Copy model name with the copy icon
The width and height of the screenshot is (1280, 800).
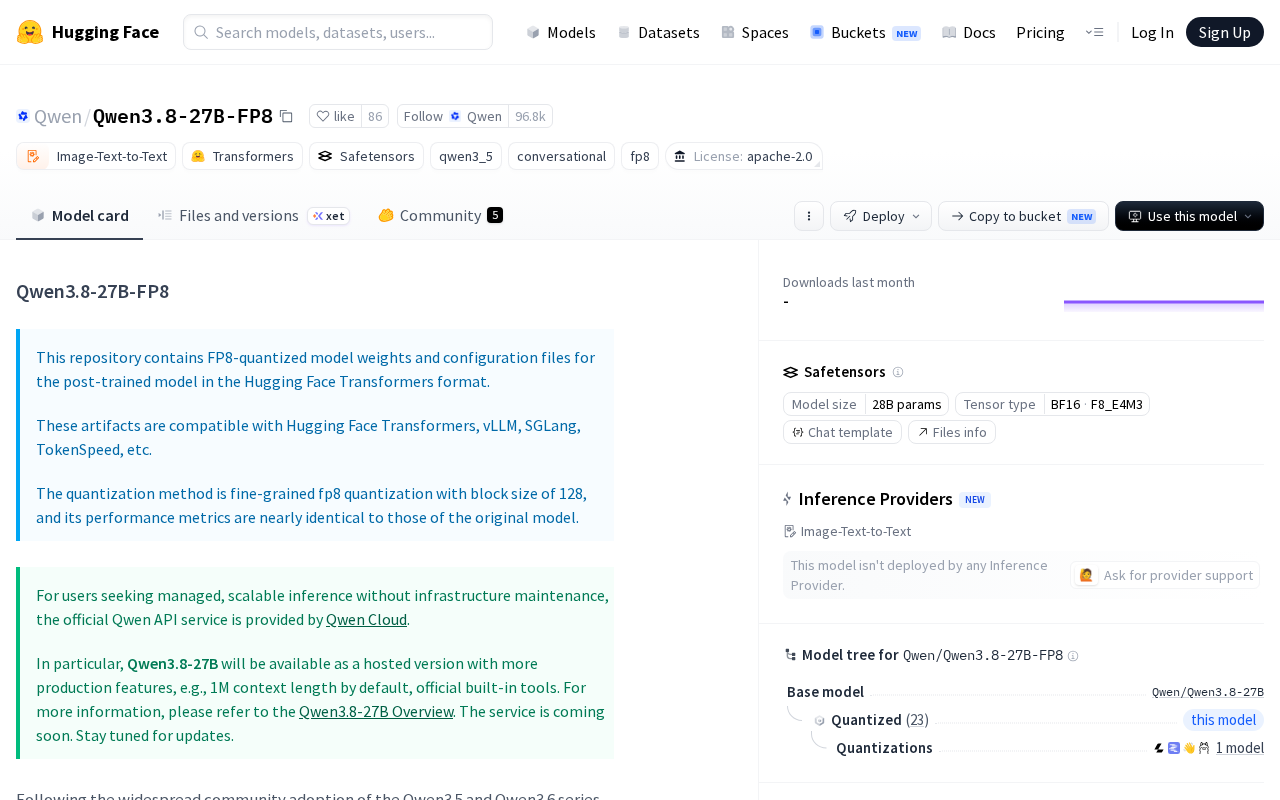(x=286, y=116)
